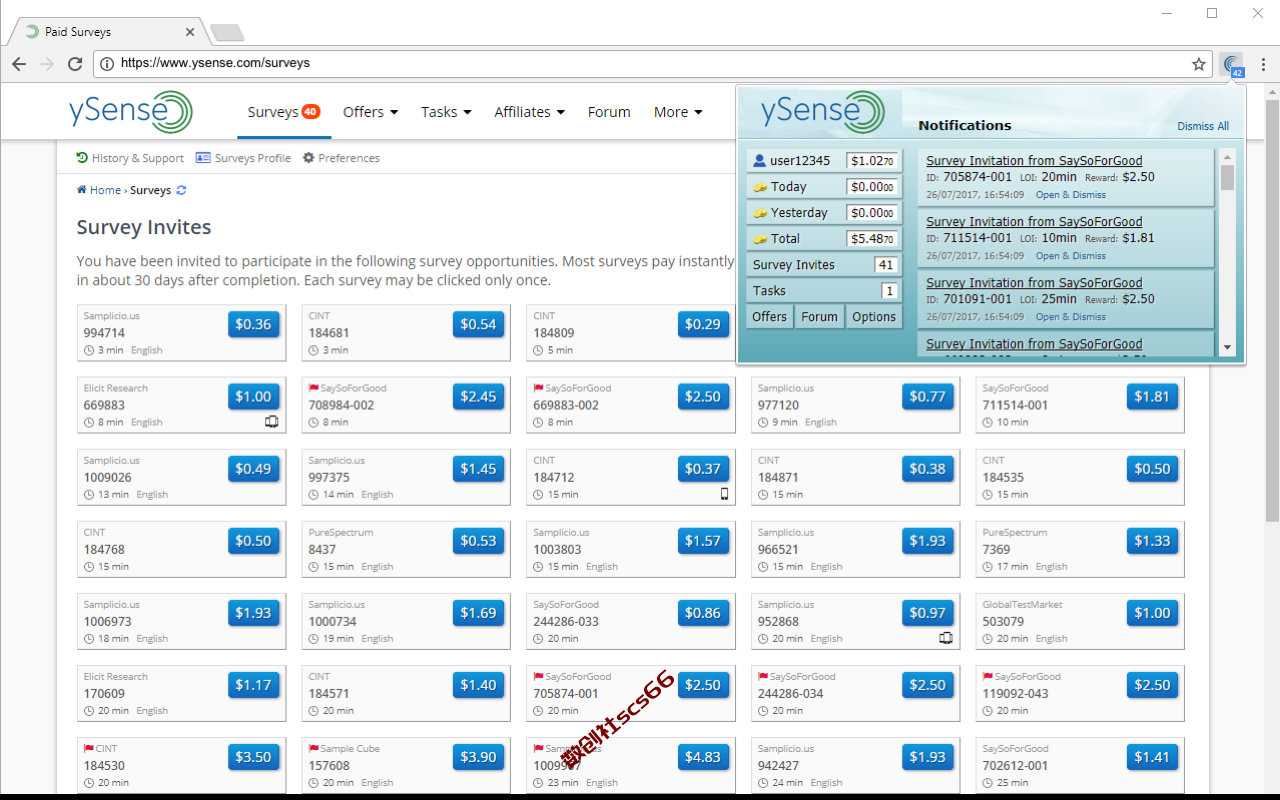Click the clock icon on survey 994714
The image size is (1280, 800).
pyautogui.click(x=89, y=350)
